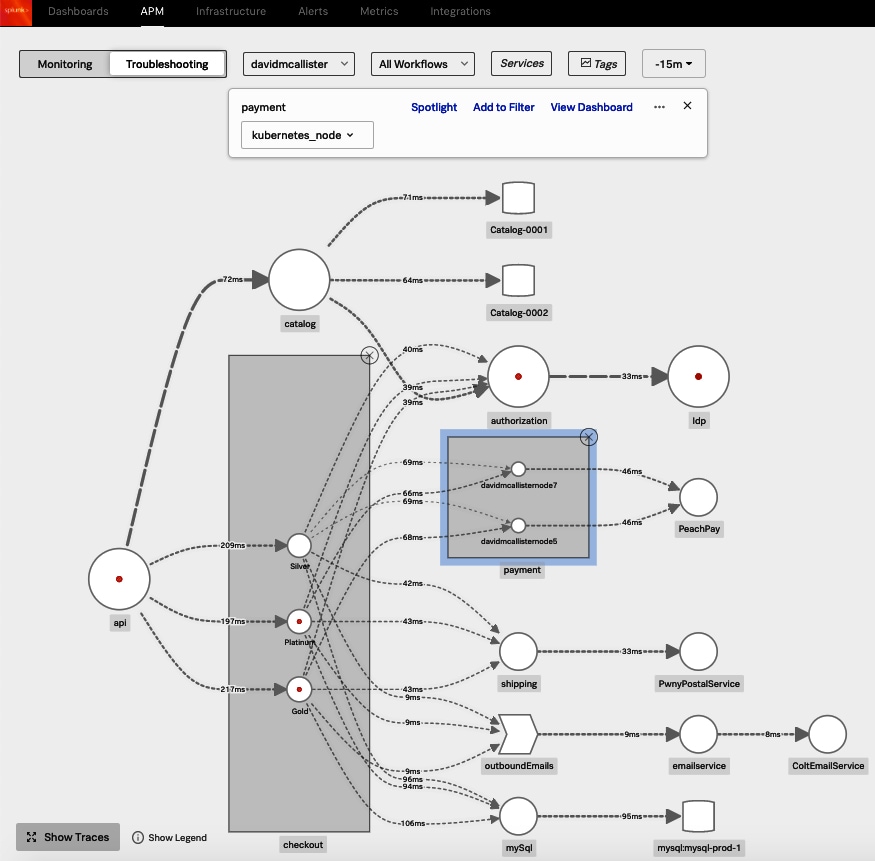Screen dimensions: 875x861
Task: Expand the All Workflows dropdown
Action: (422, 64)
